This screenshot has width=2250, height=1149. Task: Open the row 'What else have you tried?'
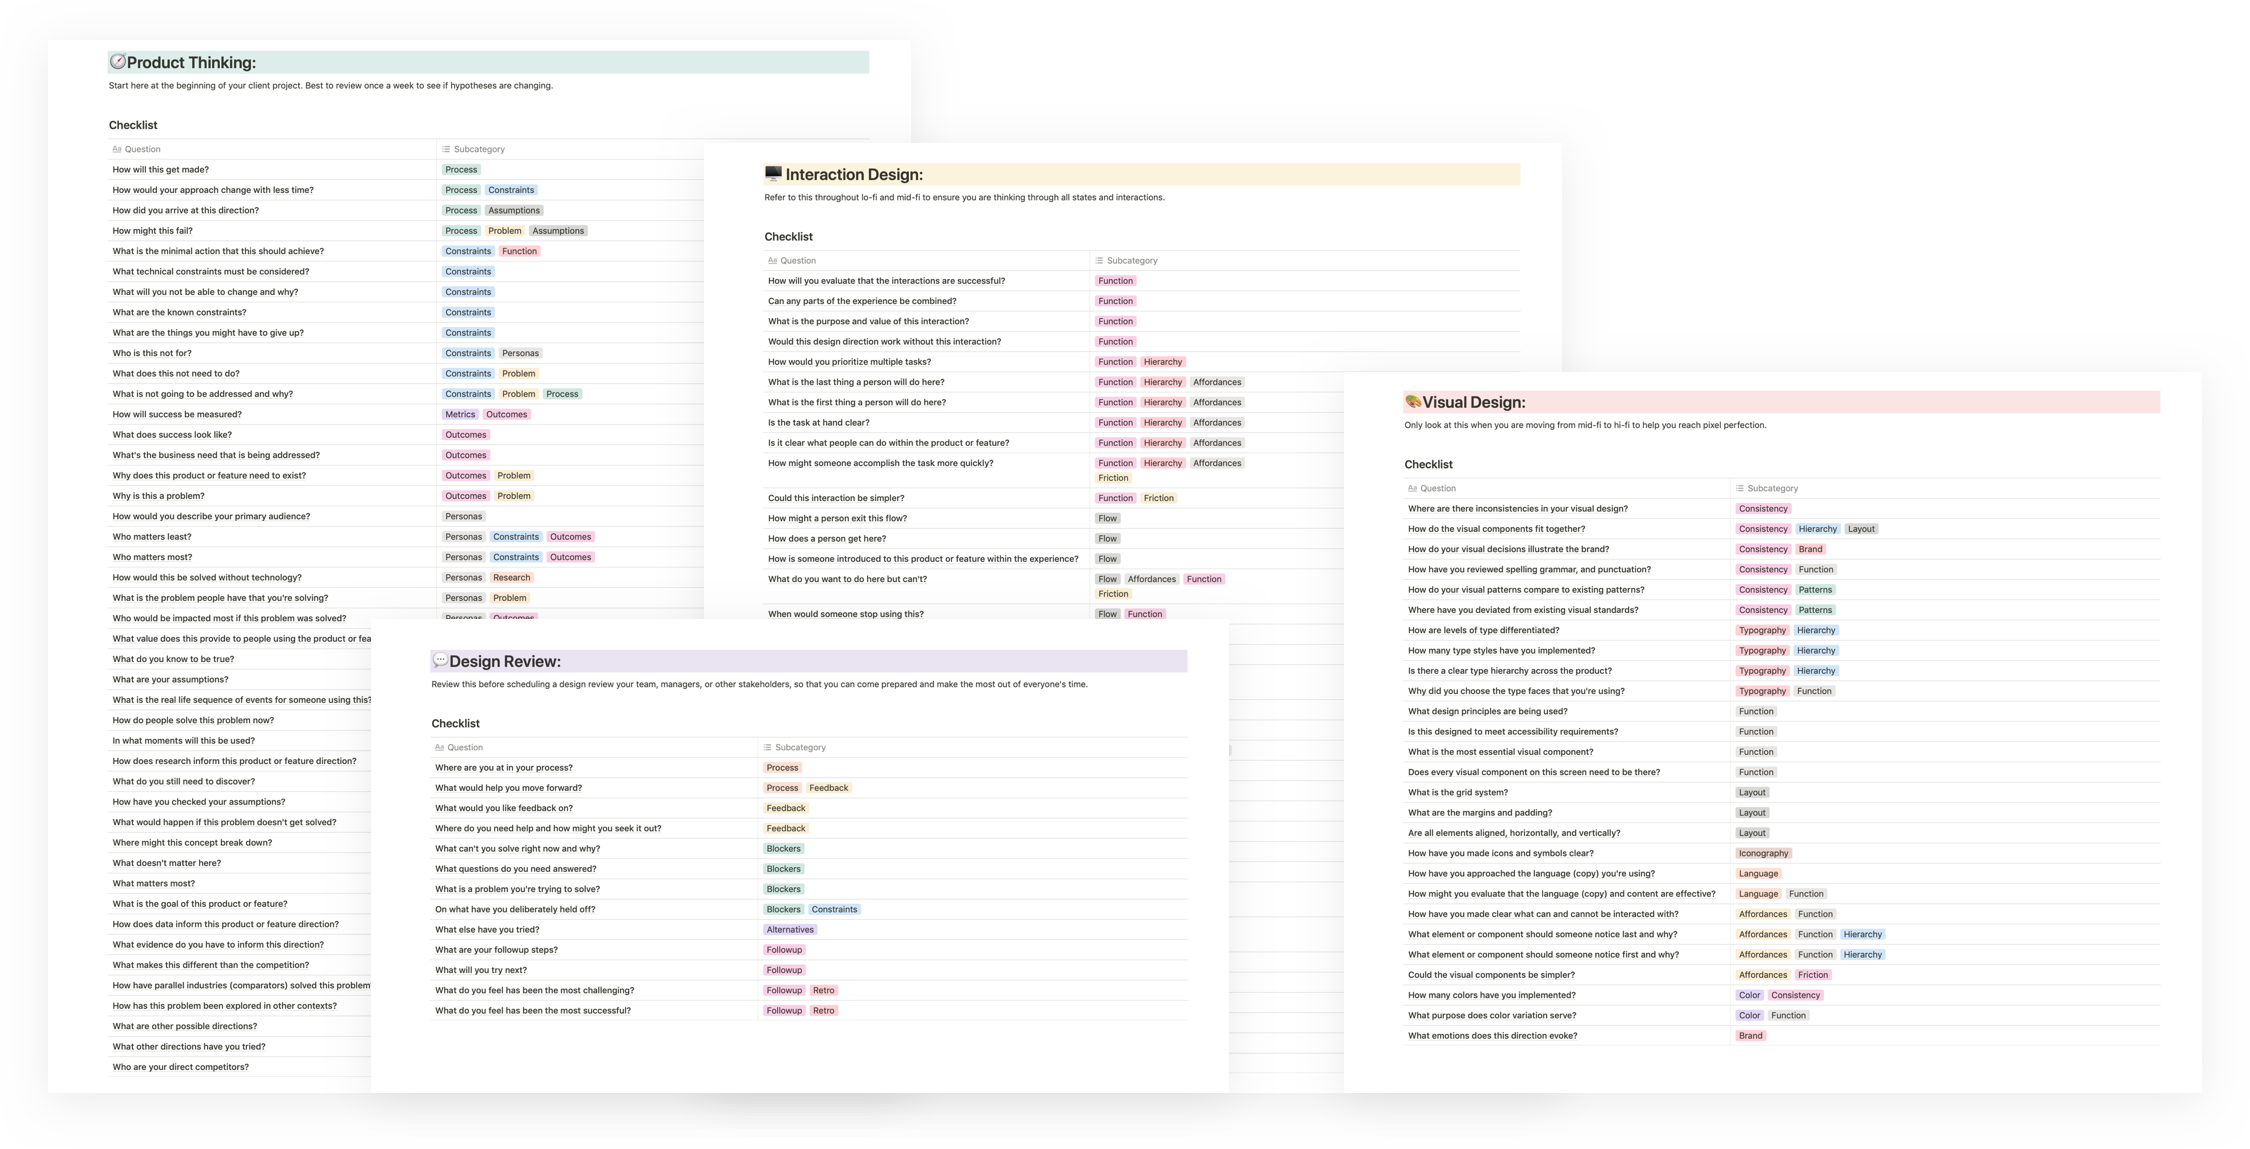487,930
